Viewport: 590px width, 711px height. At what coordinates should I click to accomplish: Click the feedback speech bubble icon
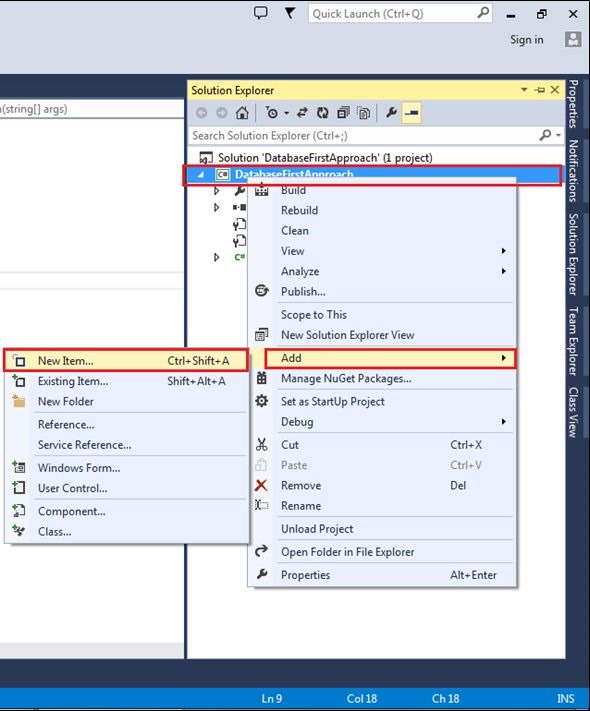coord(260,13)
